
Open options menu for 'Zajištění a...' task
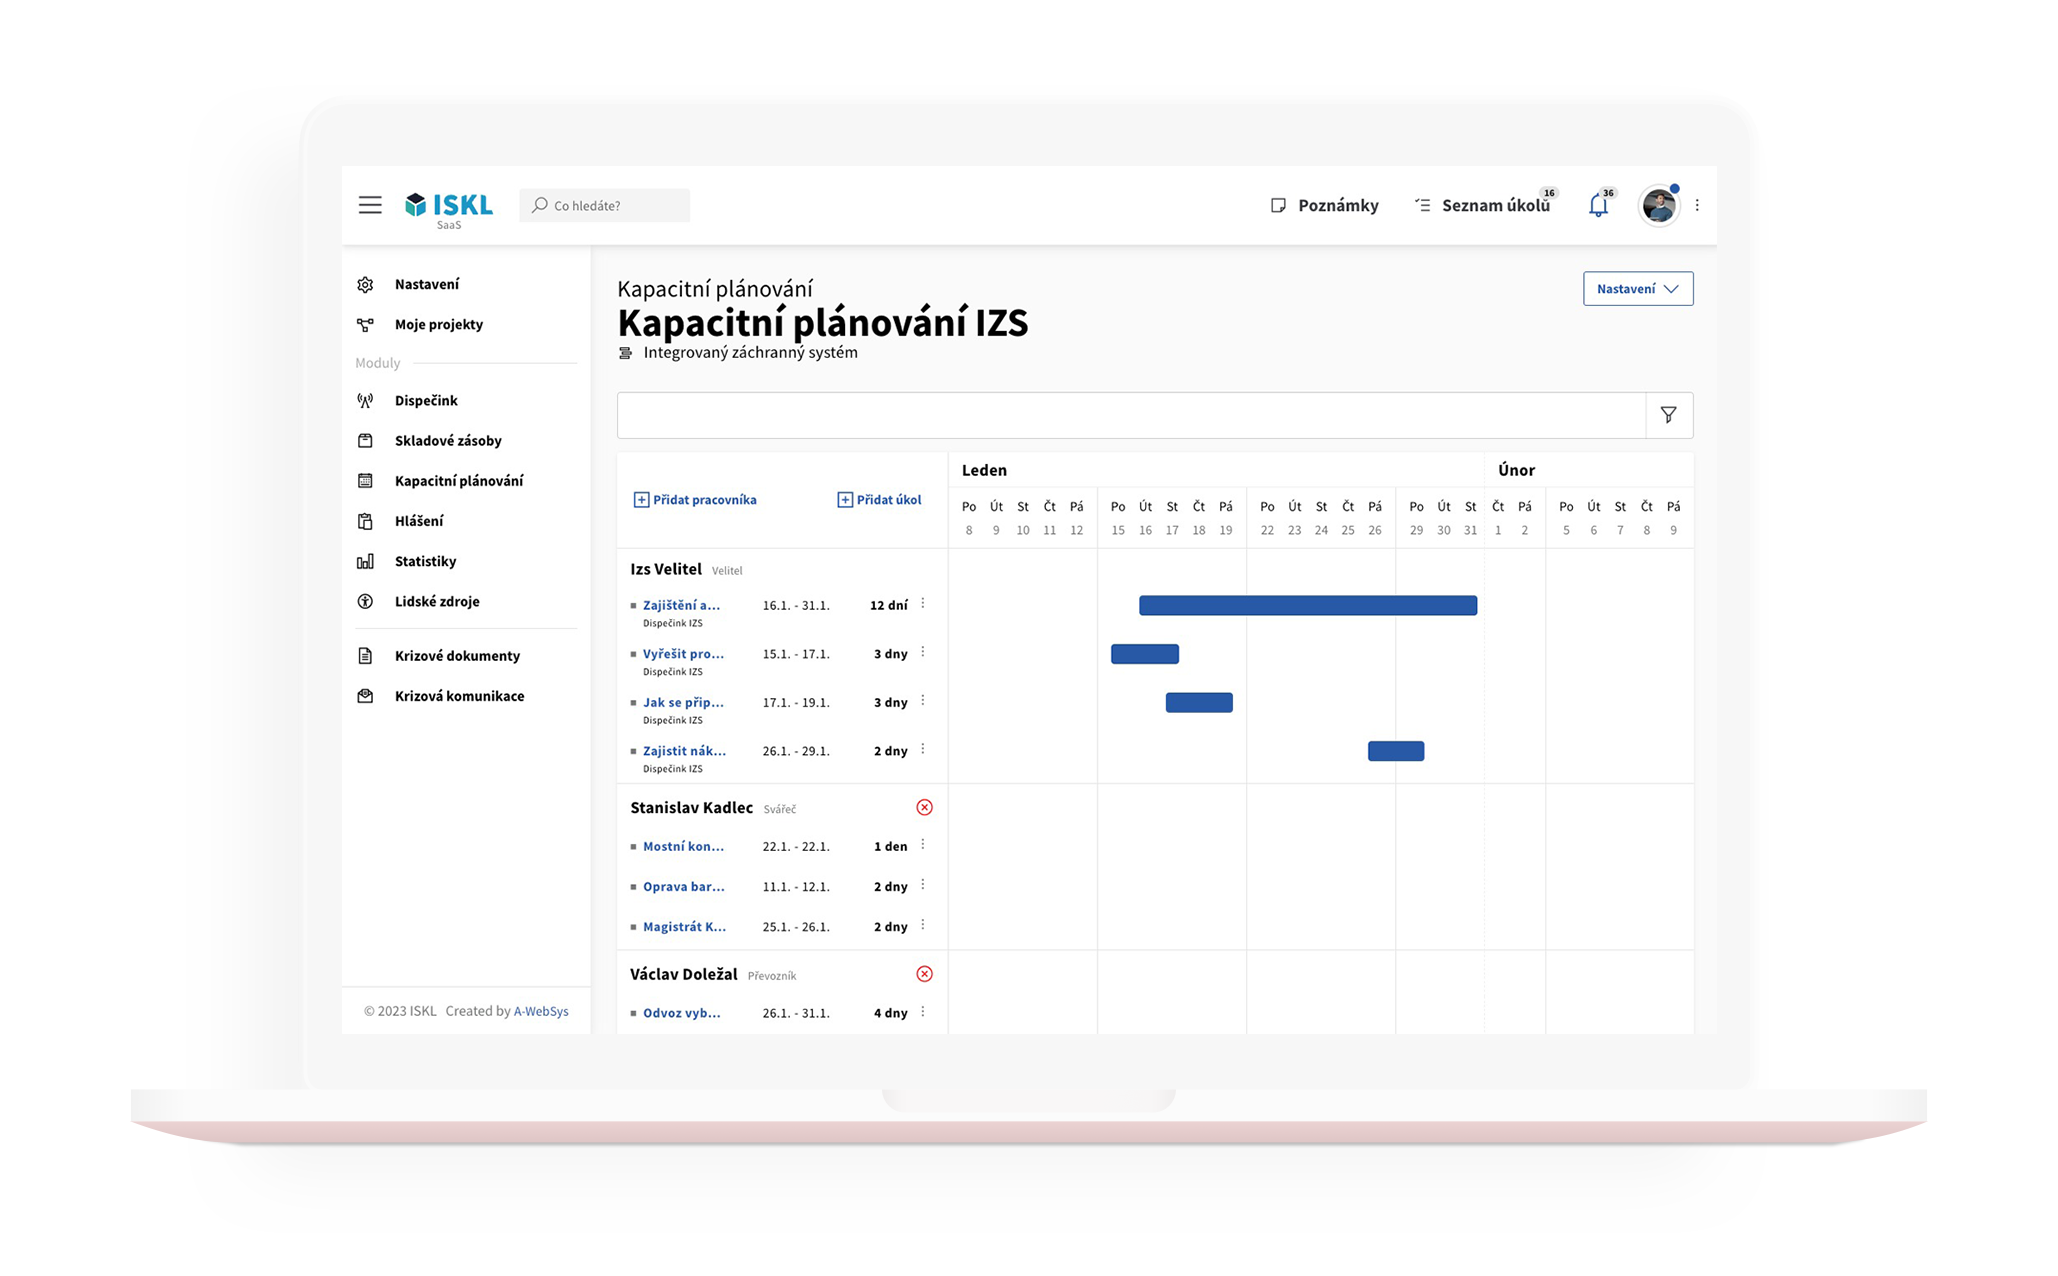point(923,604)
